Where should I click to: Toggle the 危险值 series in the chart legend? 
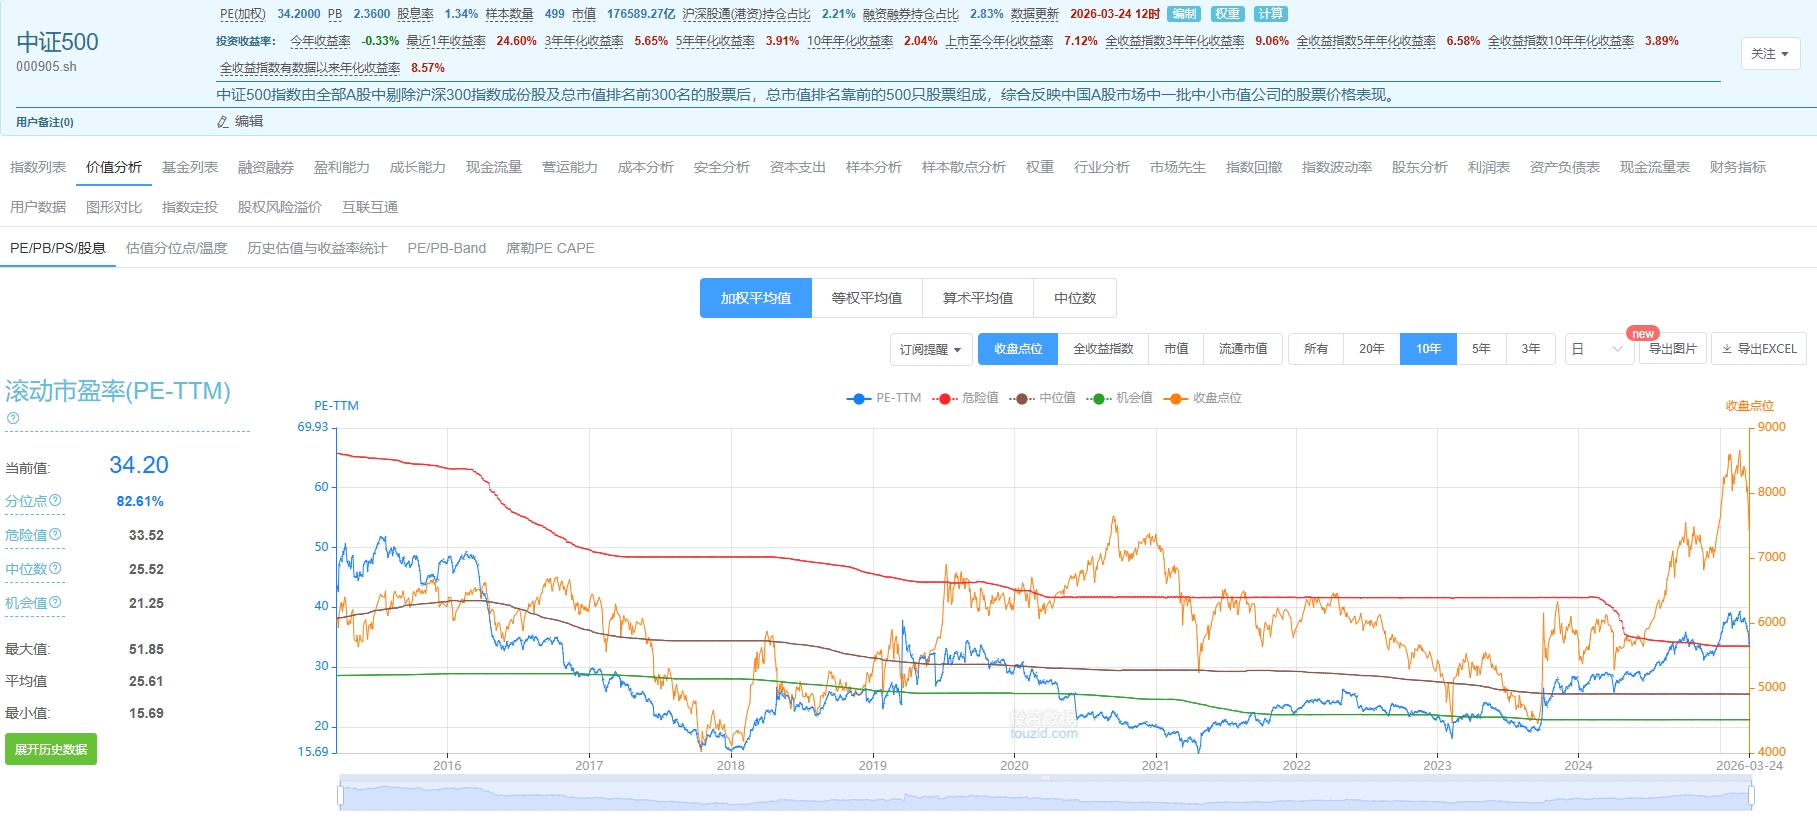click(965, 398)
